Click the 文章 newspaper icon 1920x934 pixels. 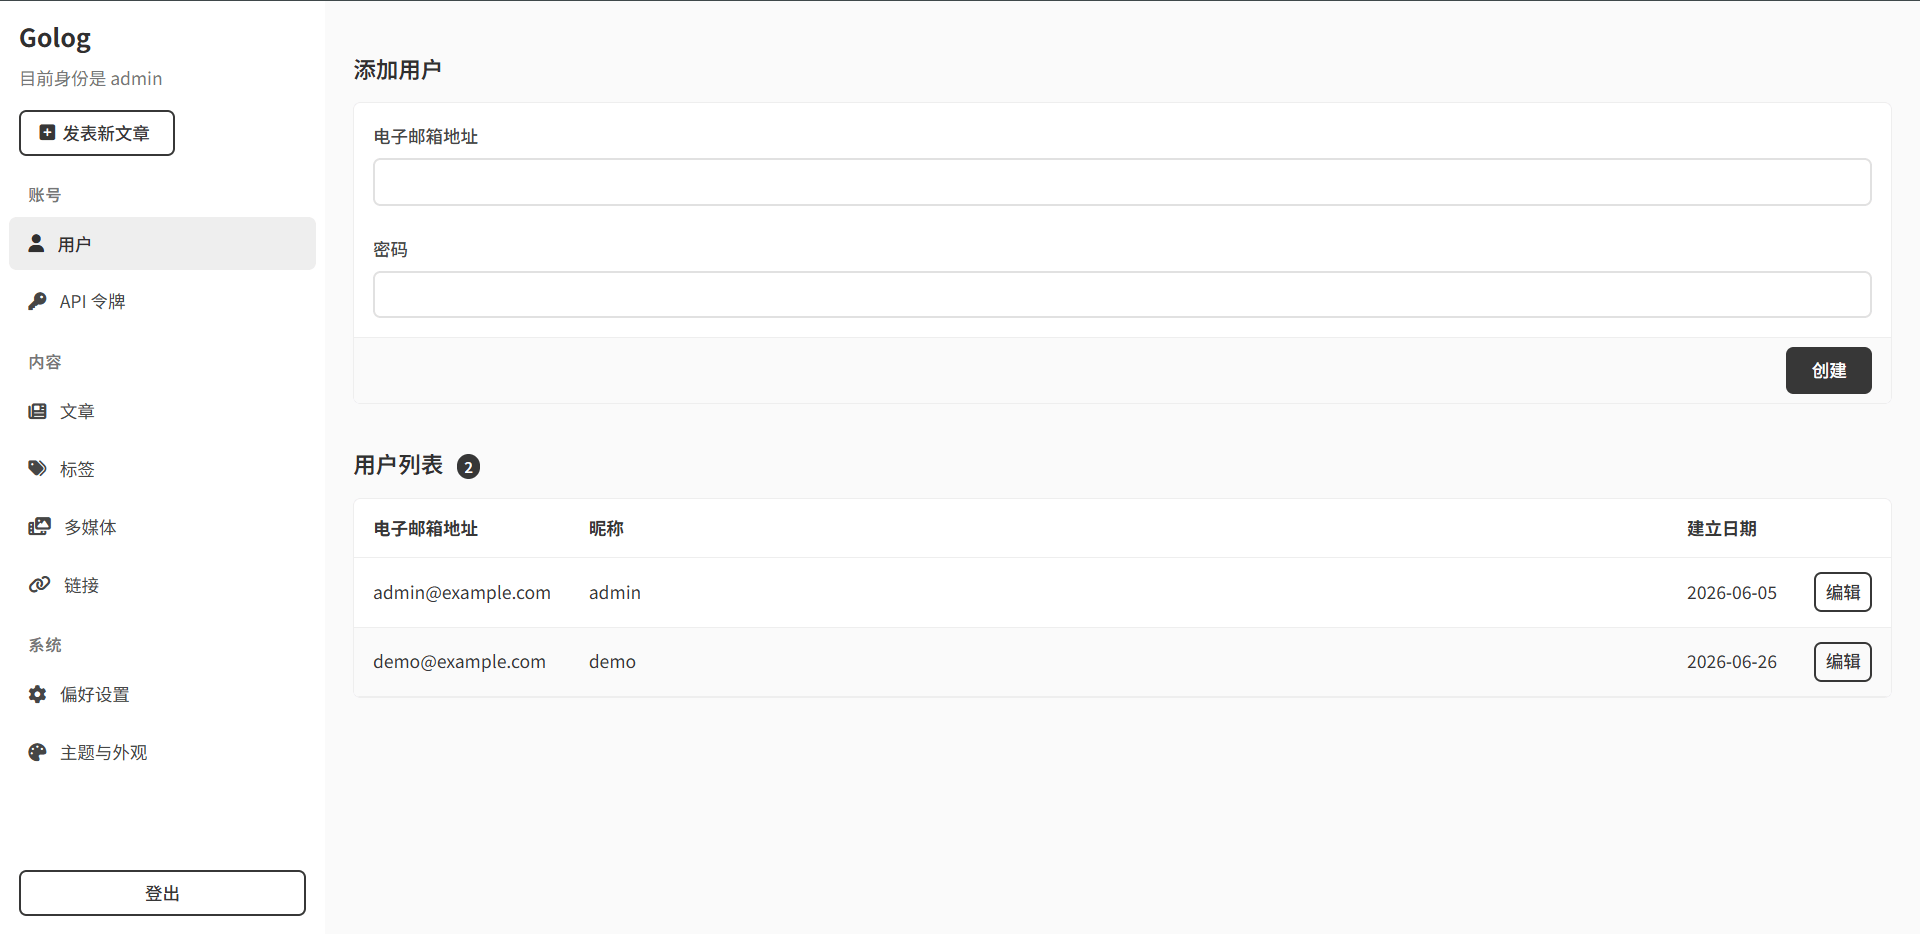tap(37, 411)
